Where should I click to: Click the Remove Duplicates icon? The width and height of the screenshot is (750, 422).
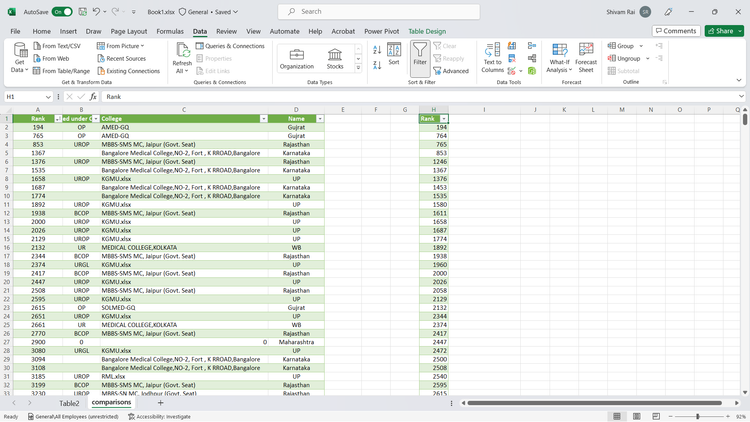coord(512,58)
